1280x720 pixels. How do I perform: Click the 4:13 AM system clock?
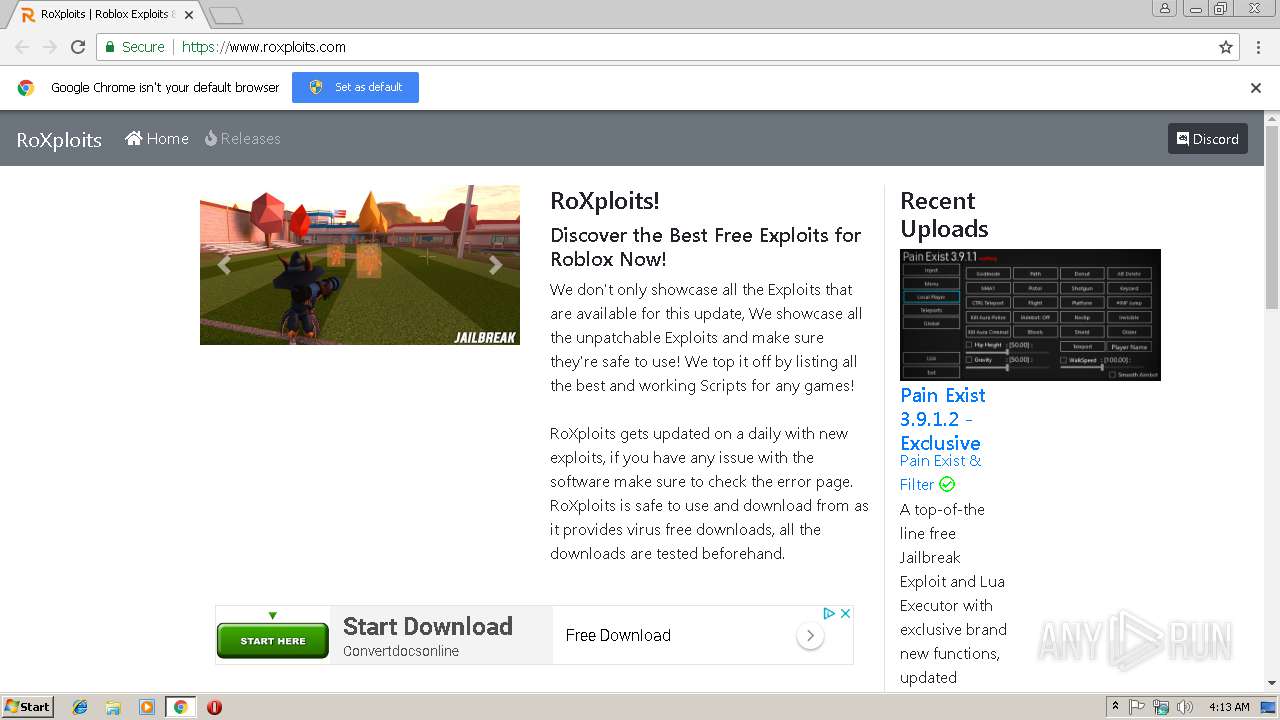[x=1229, y=707]
